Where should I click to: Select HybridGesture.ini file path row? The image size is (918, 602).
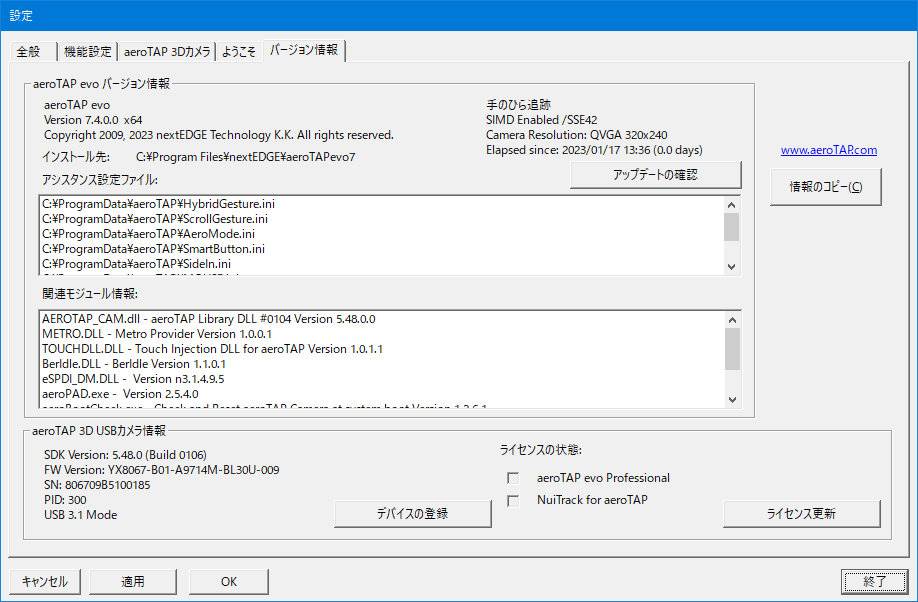point(382,204)
